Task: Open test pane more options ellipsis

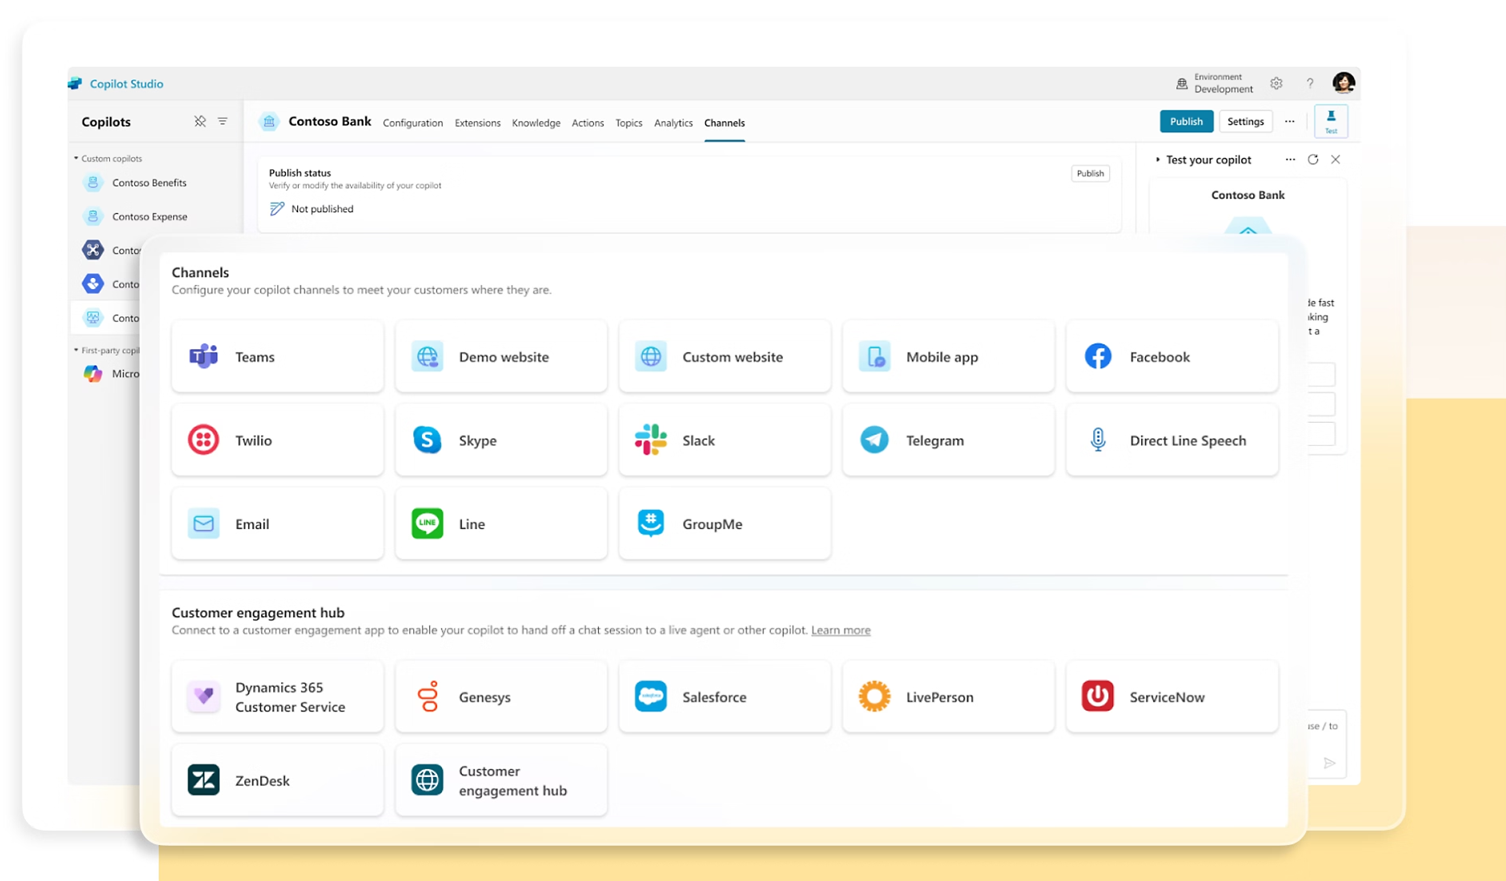Action: pyautogui.click(x=1290, y=159)
